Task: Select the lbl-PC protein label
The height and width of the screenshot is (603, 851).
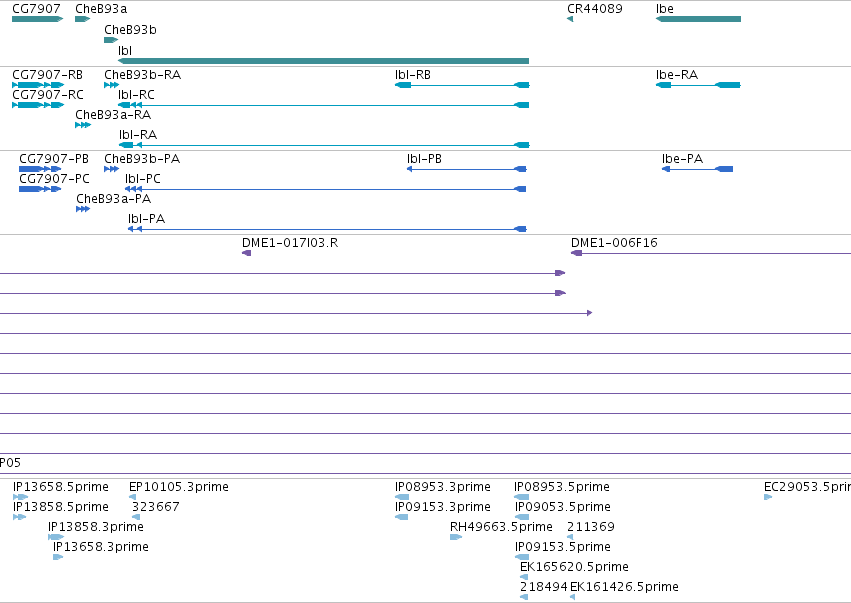Action: tap(143, 179)
